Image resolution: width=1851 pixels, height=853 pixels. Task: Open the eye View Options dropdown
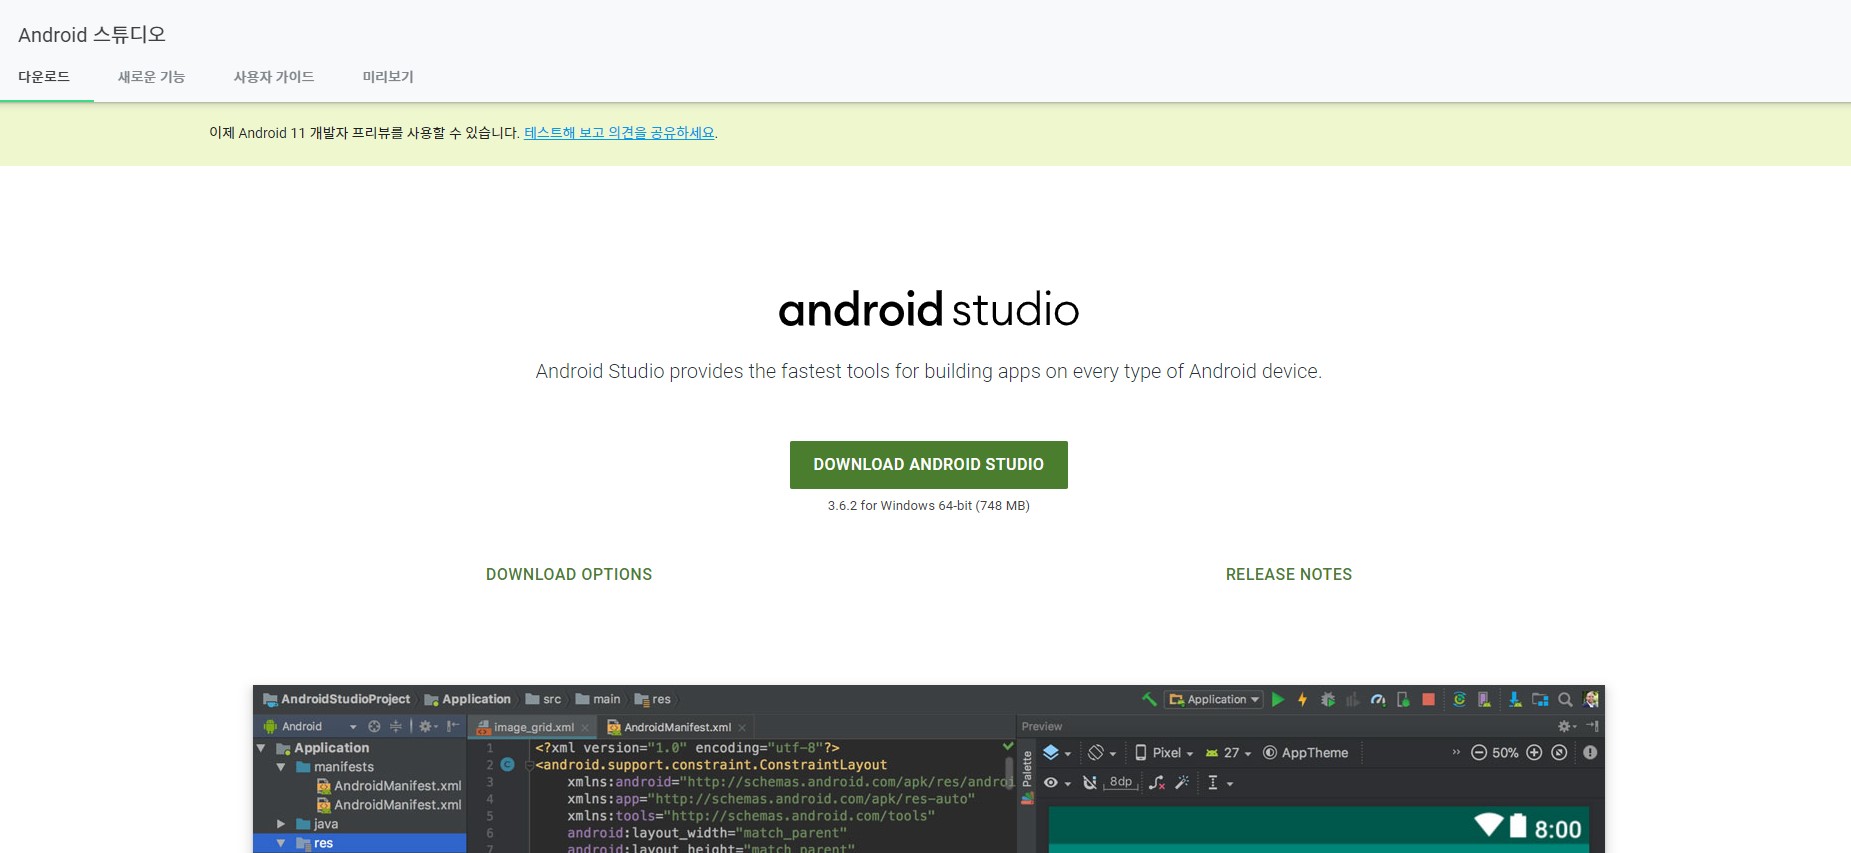(x=1057, y=783)
